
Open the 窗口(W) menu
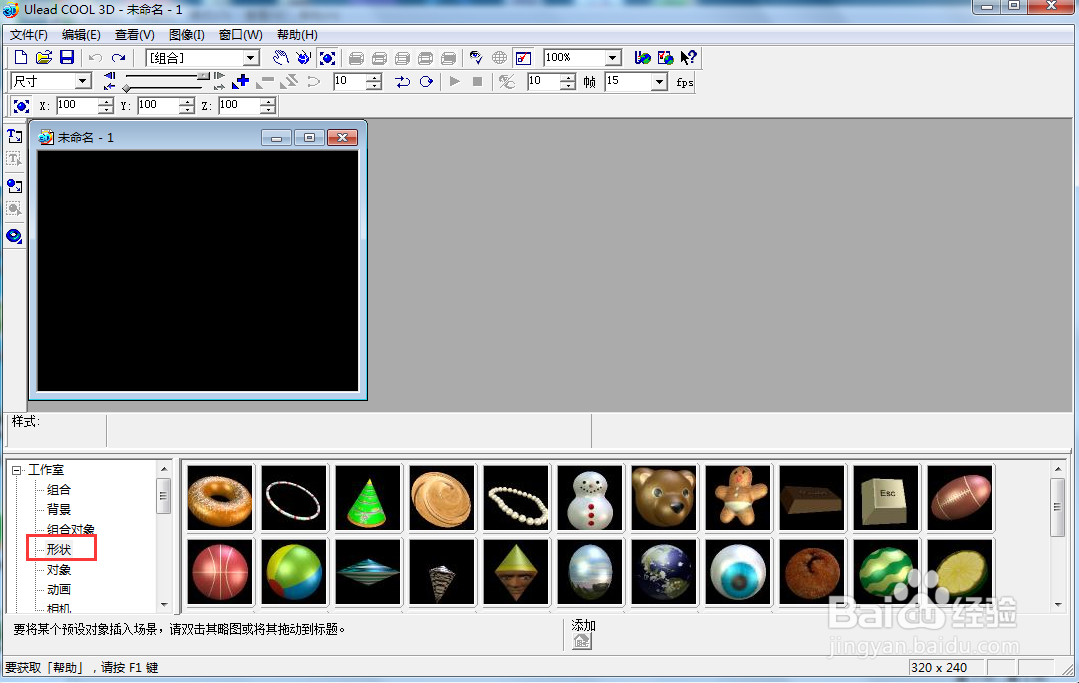pos(240,34)
